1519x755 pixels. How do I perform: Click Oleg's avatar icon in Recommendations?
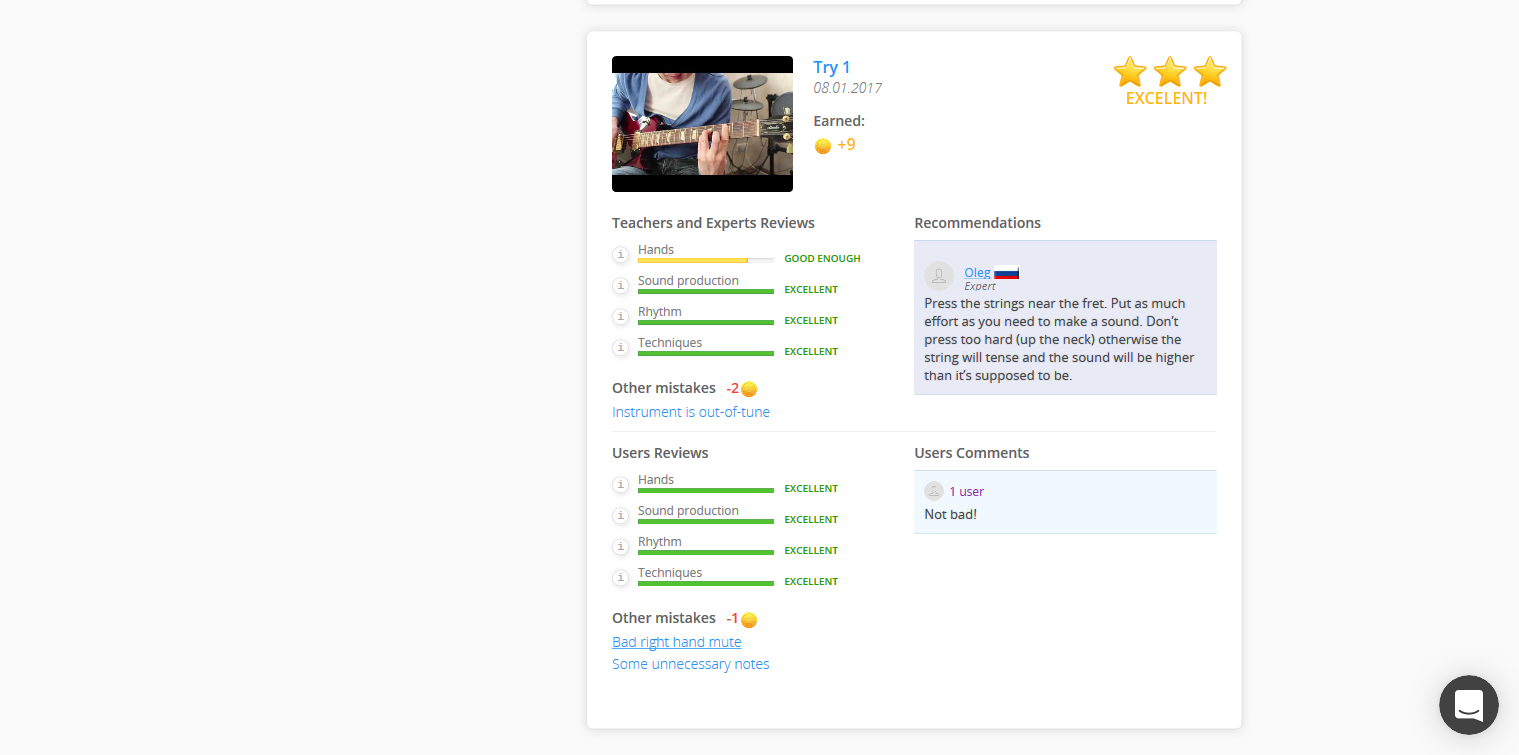point(939,276)
